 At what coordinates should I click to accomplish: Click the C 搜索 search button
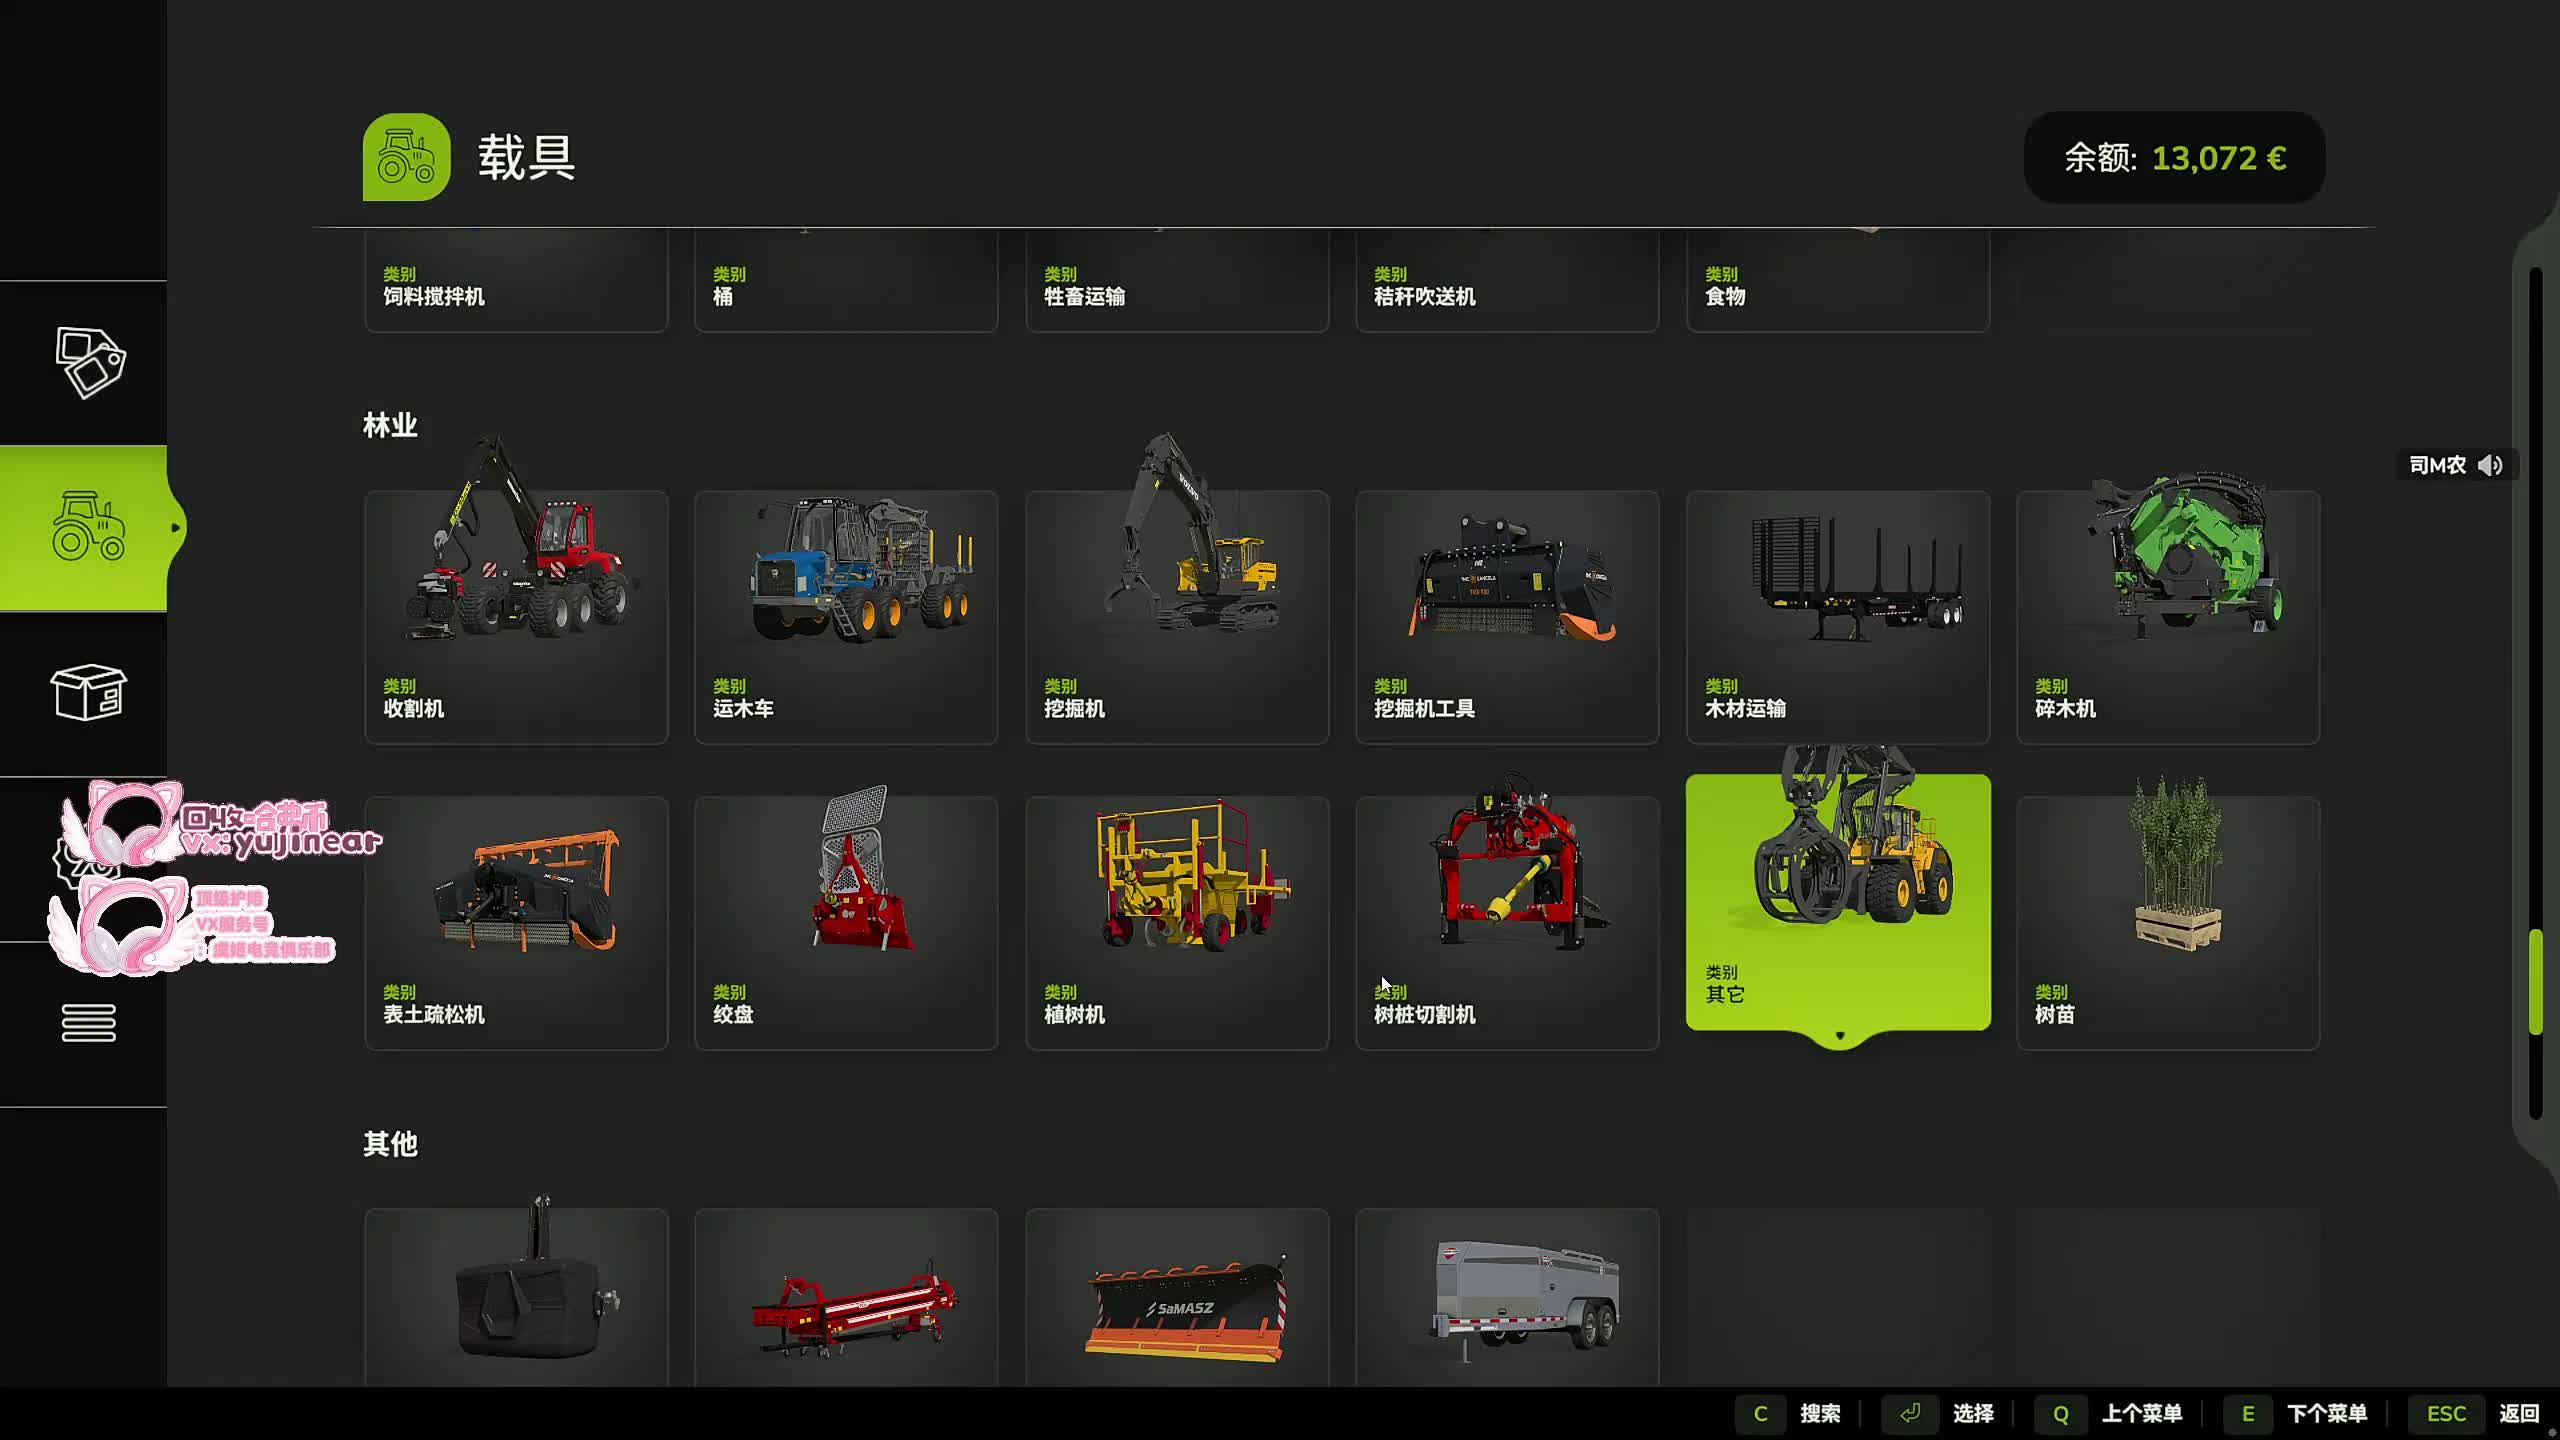tap(1788, 1413)
